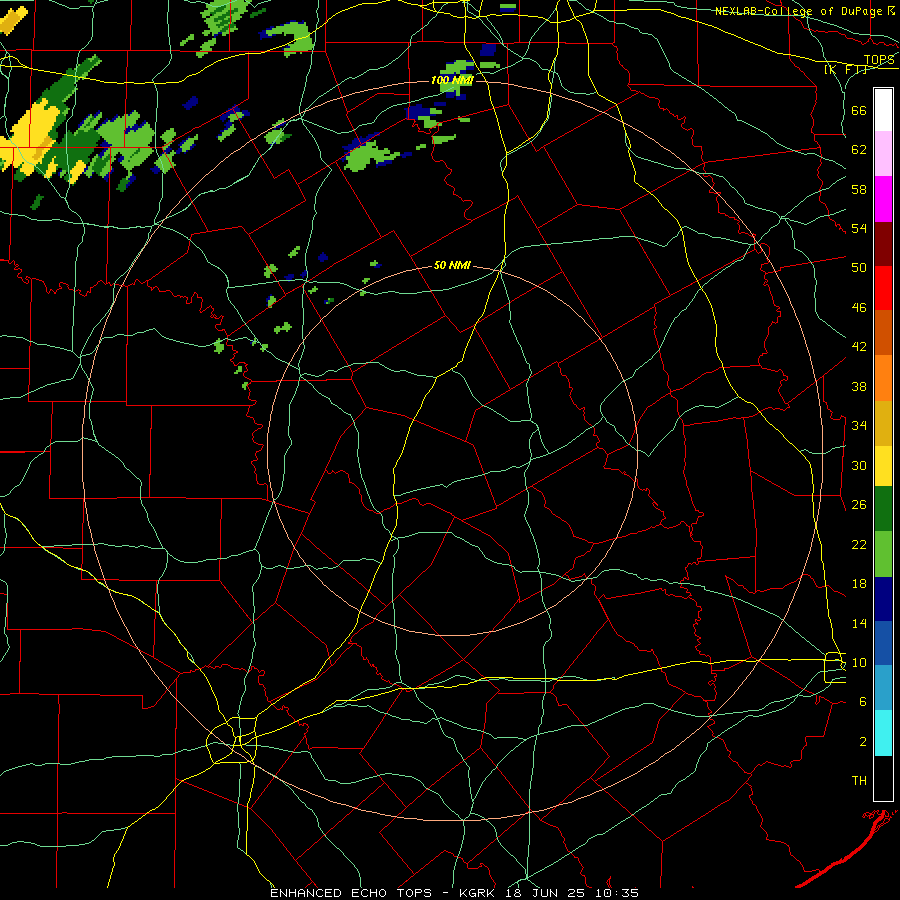Pick the dark green legend swatch
900x900 pixels.
[883, 509]
